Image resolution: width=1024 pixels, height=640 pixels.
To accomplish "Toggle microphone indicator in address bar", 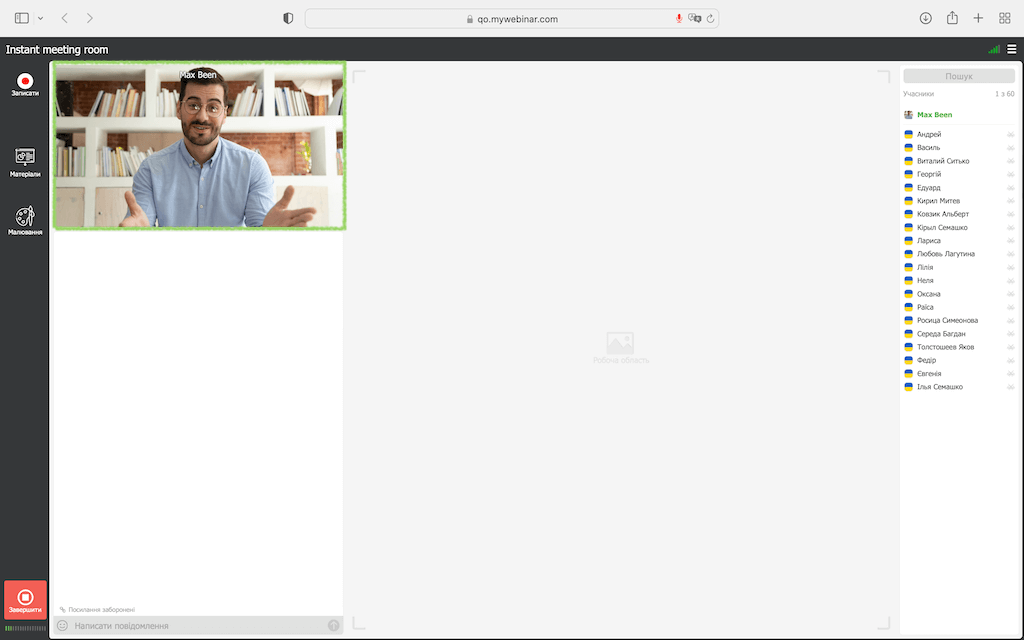I will tap(679, 18).
